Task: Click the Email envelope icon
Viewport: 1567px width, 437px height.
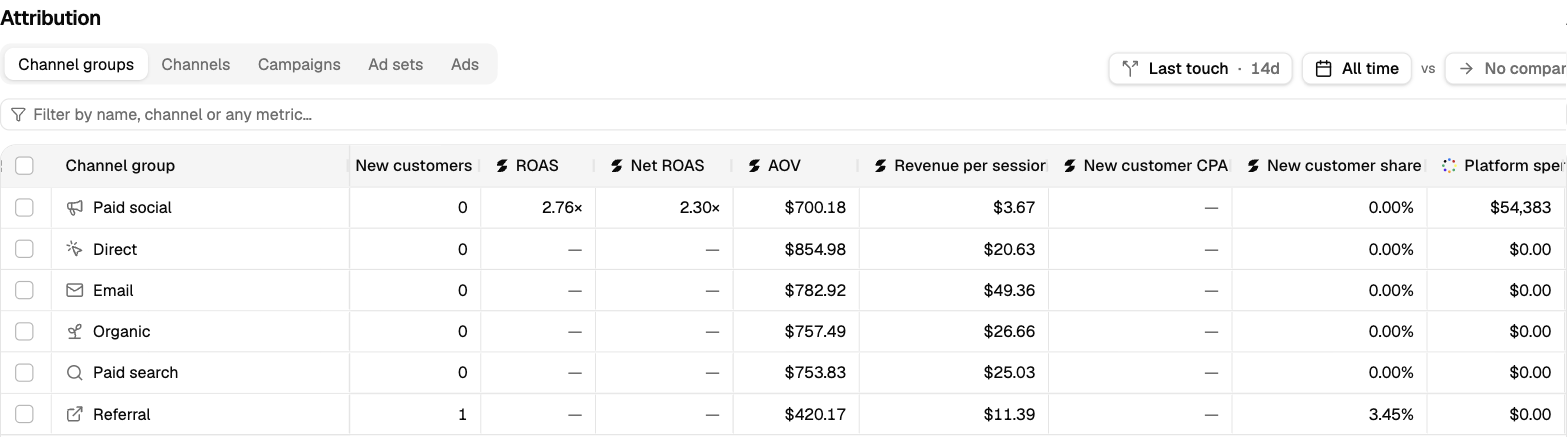Action: 74,290
